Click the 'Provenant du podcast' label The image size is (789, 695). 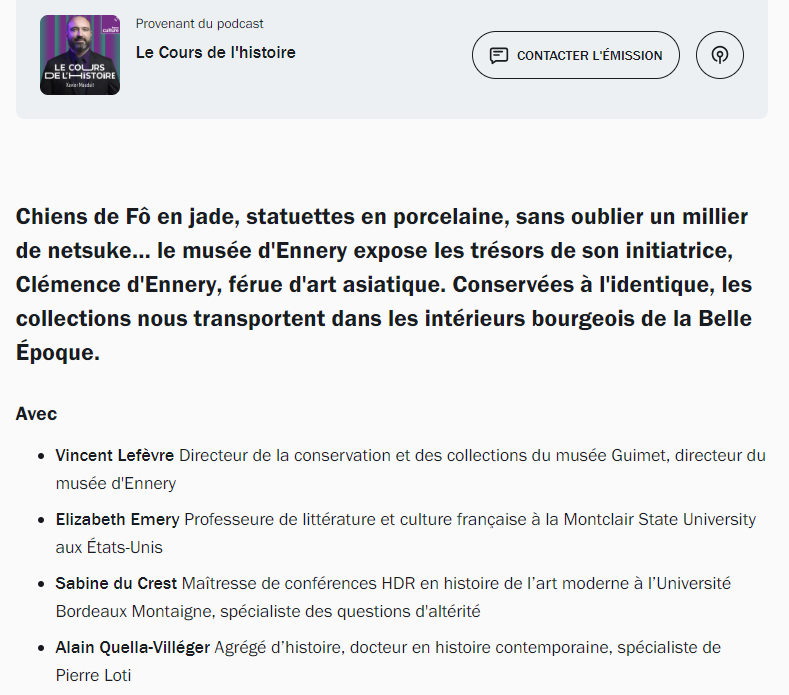click(199, 23)
